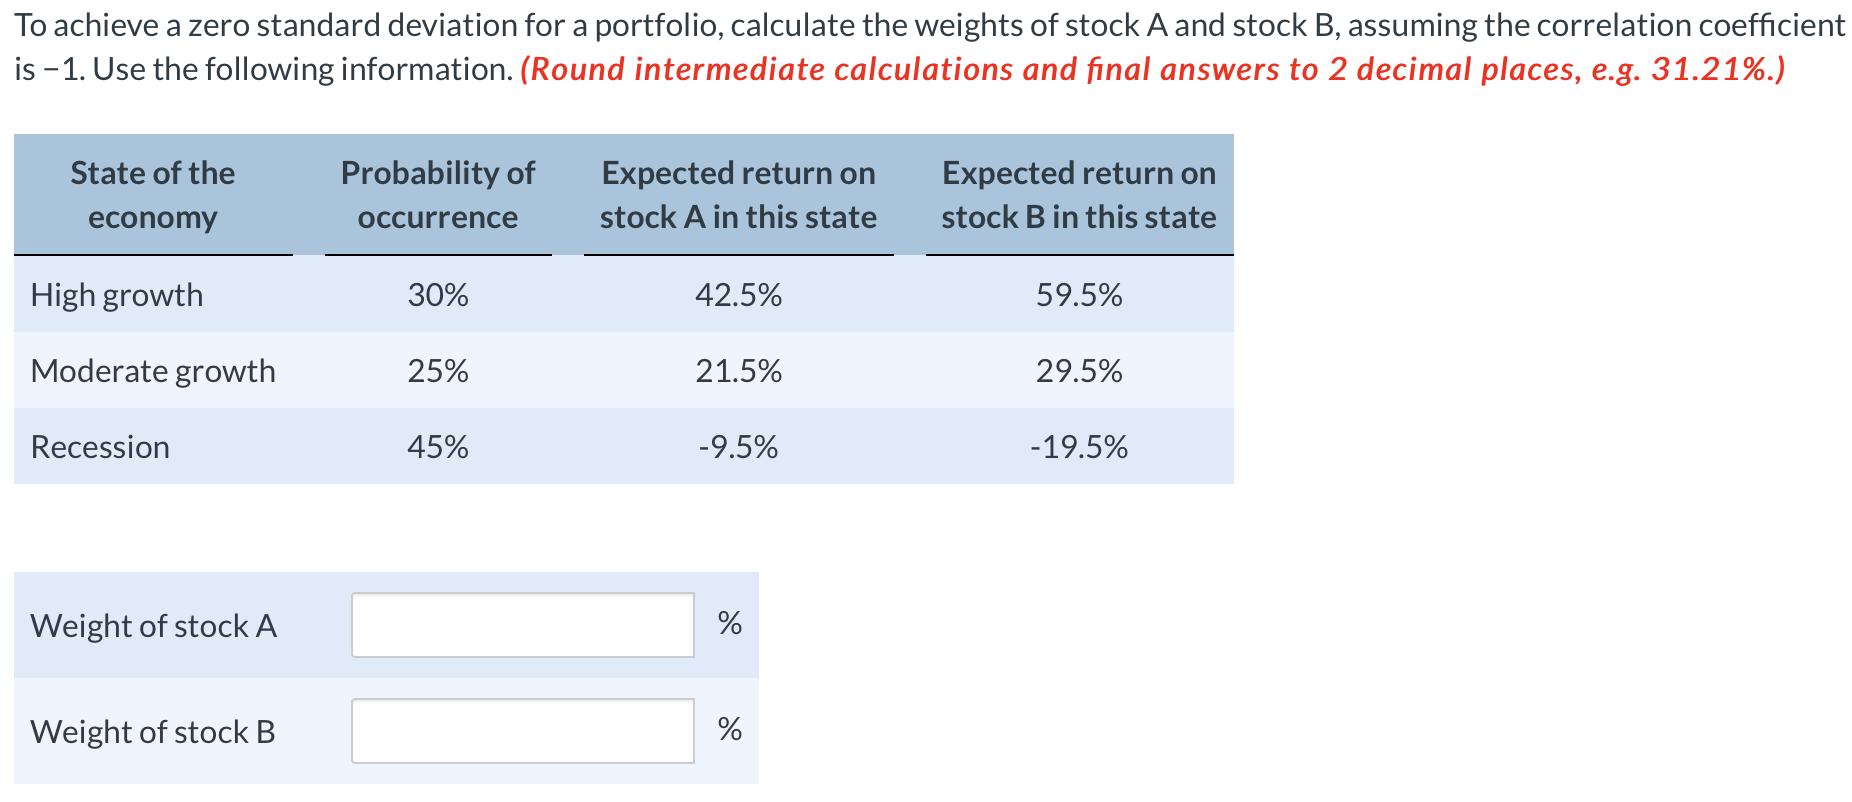
Task: Click the 30% probability cell
Action: click(x=437, y=295)
